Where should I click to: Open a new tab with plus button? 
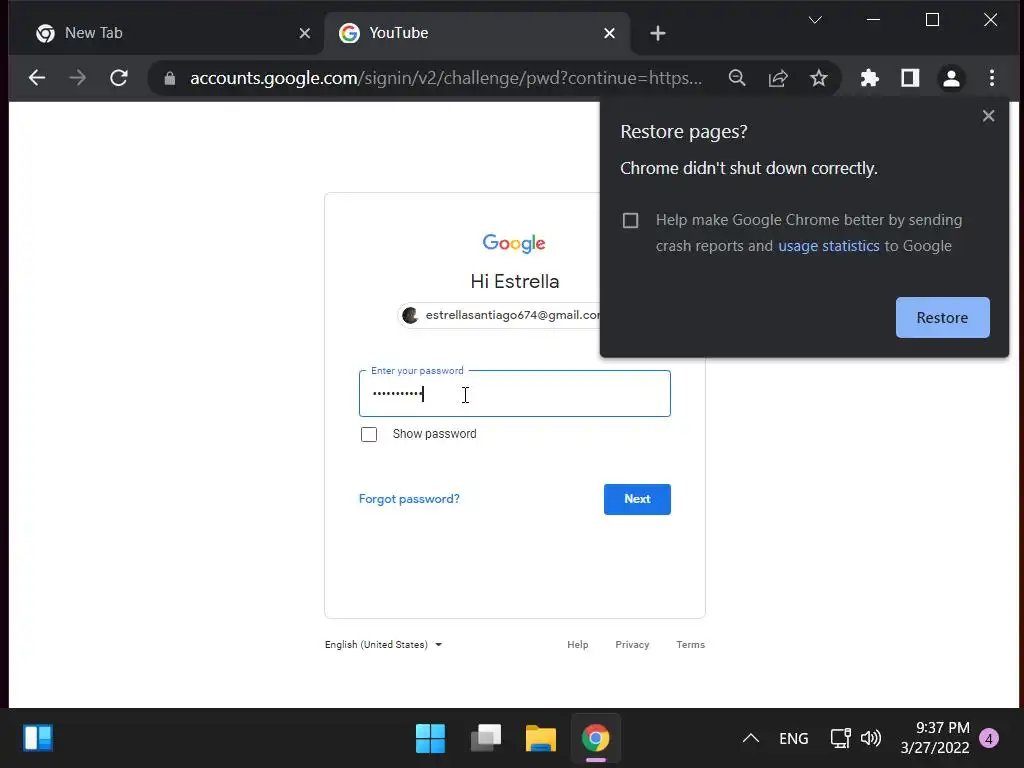(x=658, y=33)
